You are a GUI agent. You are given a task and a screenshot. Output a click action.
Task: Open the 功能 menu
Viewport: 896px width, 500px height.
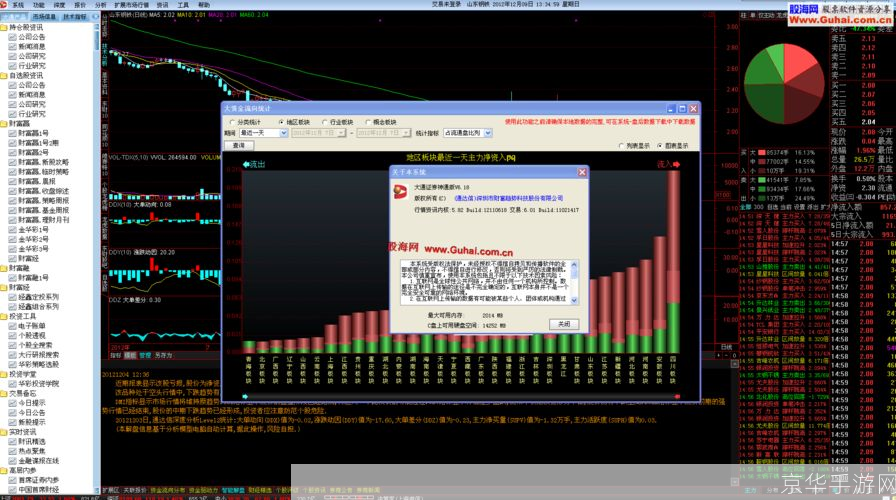(x=38, y=5)
